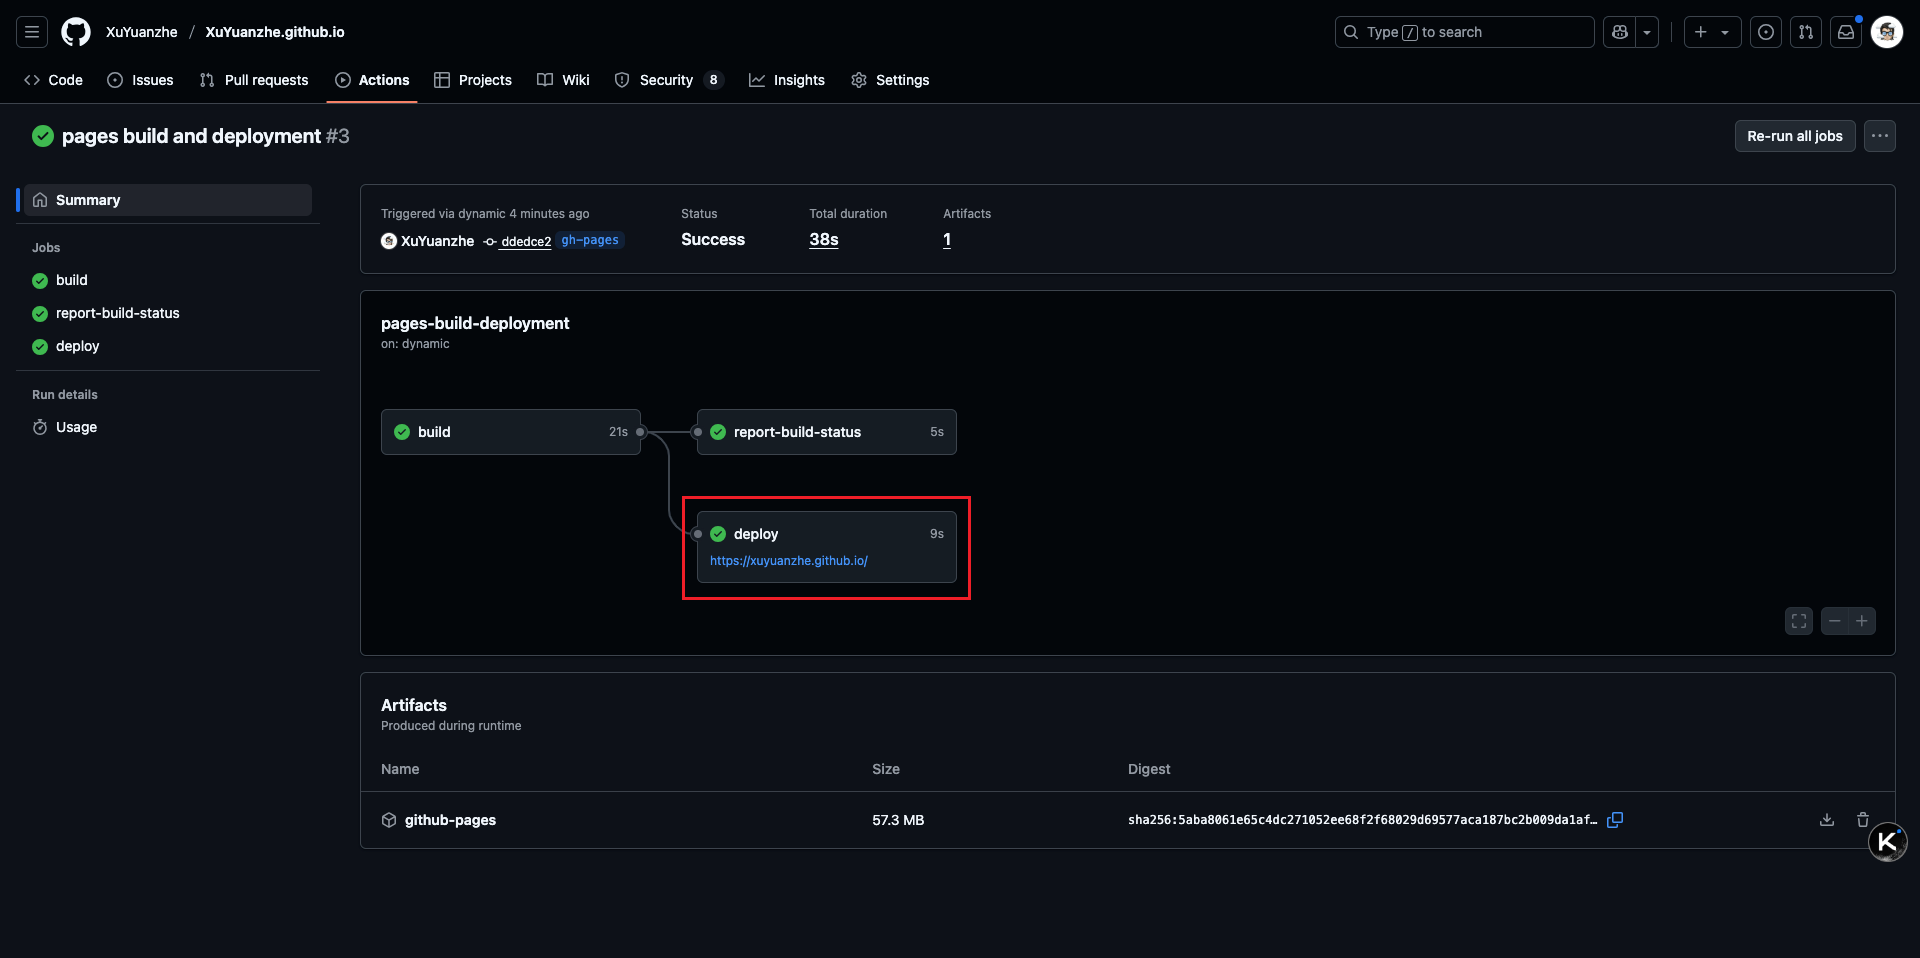Click the 38s total duration link
The width and height of the screenshot is (1920, 958).
[x=824, y=240]
